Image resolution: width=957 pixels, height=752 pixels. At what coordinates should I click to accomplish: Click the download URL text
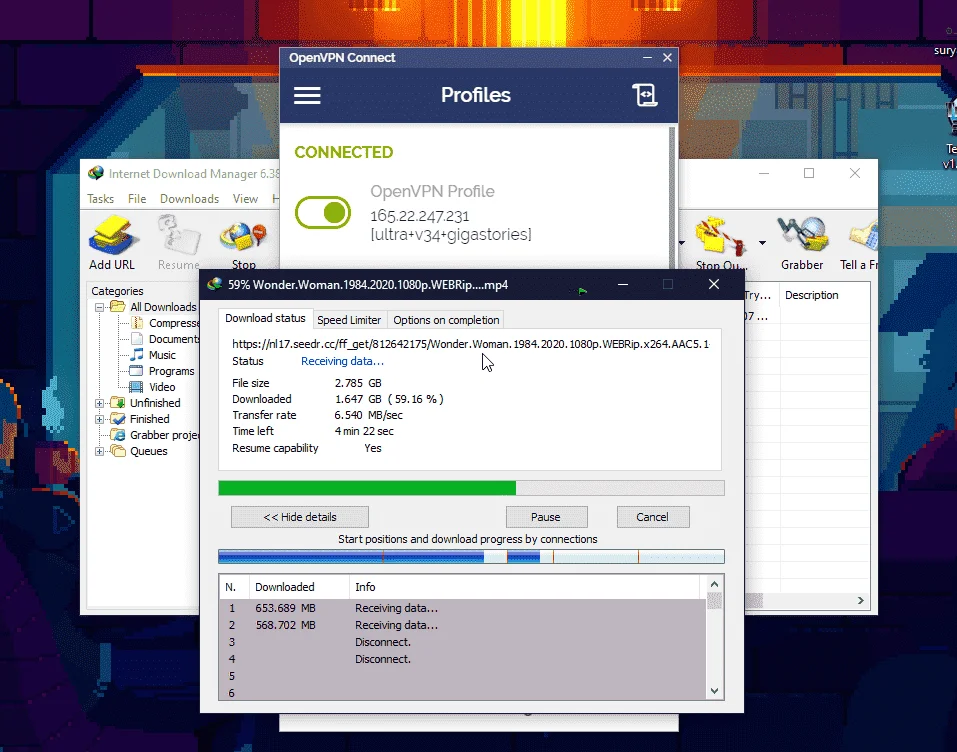click(471, 344)
